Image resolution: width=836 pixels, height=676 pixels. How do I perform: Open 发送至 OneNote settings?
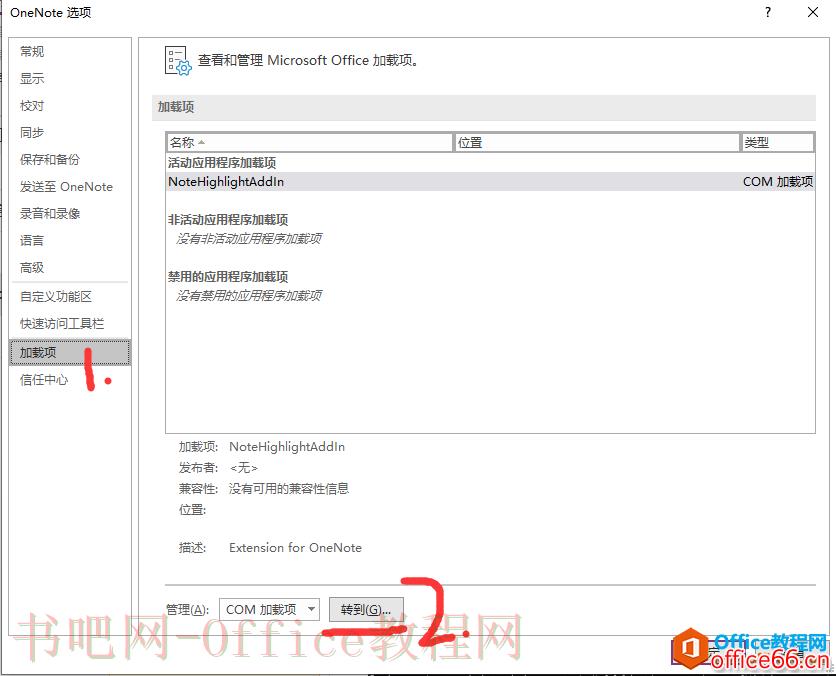tap(66, 187)
